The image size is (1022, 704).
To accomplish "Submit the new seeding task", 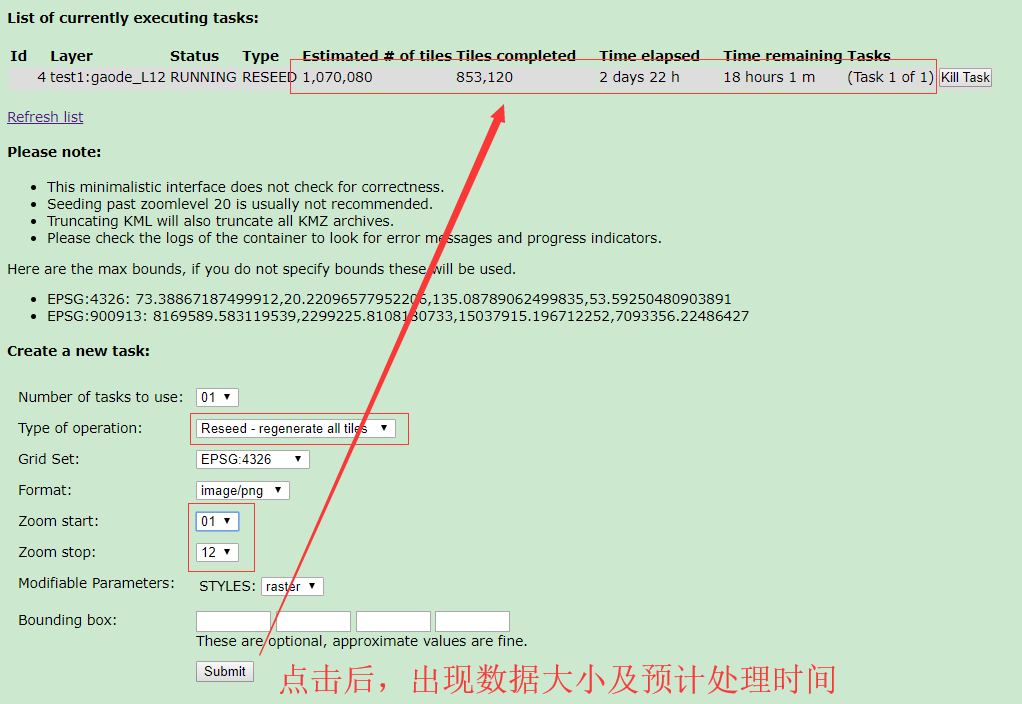I will point(225,671).
